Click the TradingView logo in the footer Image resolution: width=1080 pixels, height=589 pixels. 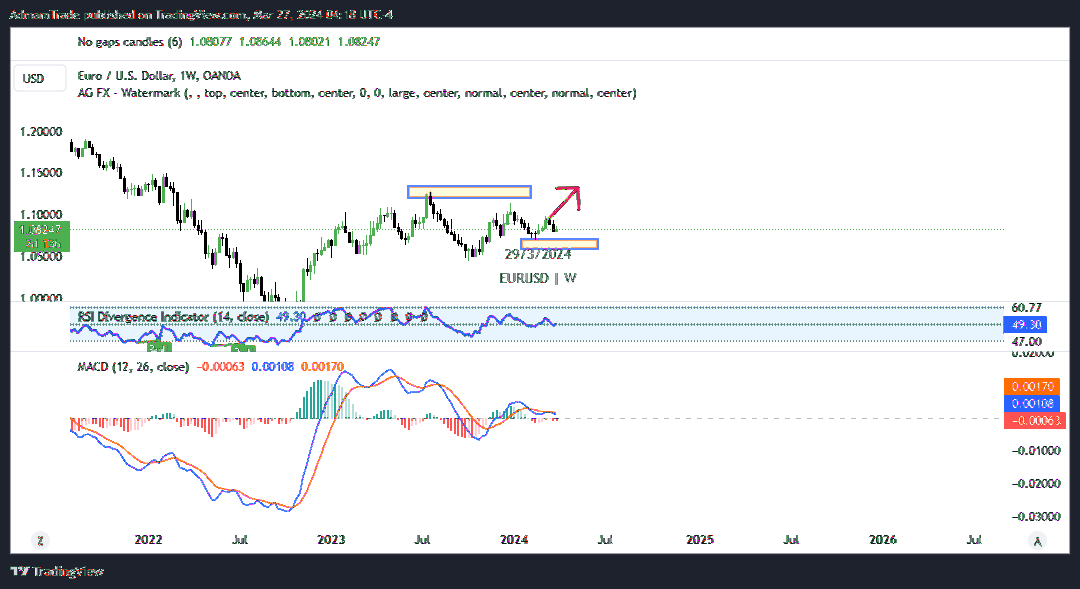pos(58,571)
